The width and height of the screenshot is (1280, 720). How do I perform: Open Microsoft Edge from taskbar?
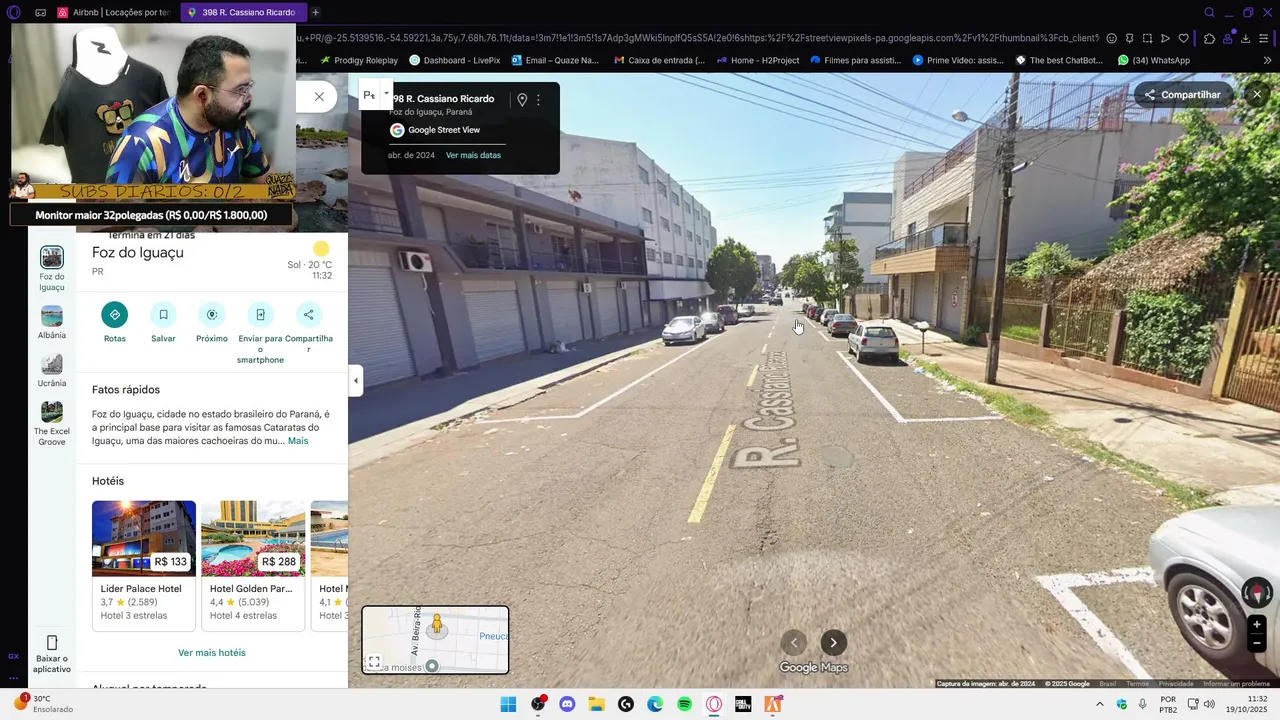point(655,704)
